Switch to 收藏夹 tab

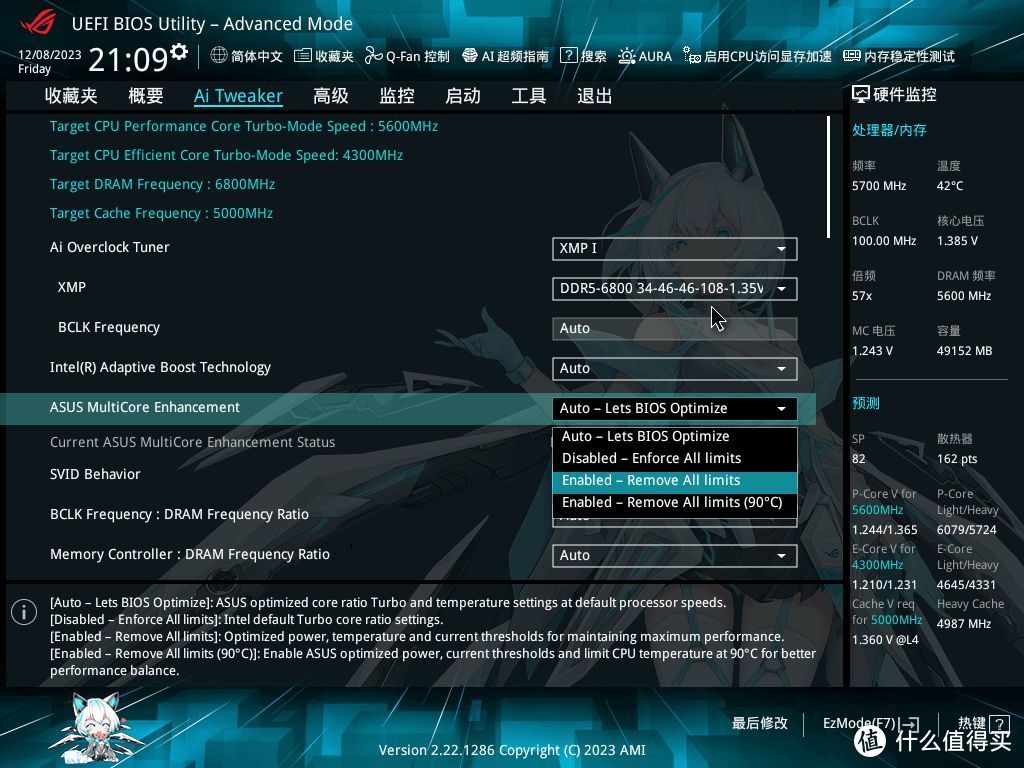pos(71,96)
